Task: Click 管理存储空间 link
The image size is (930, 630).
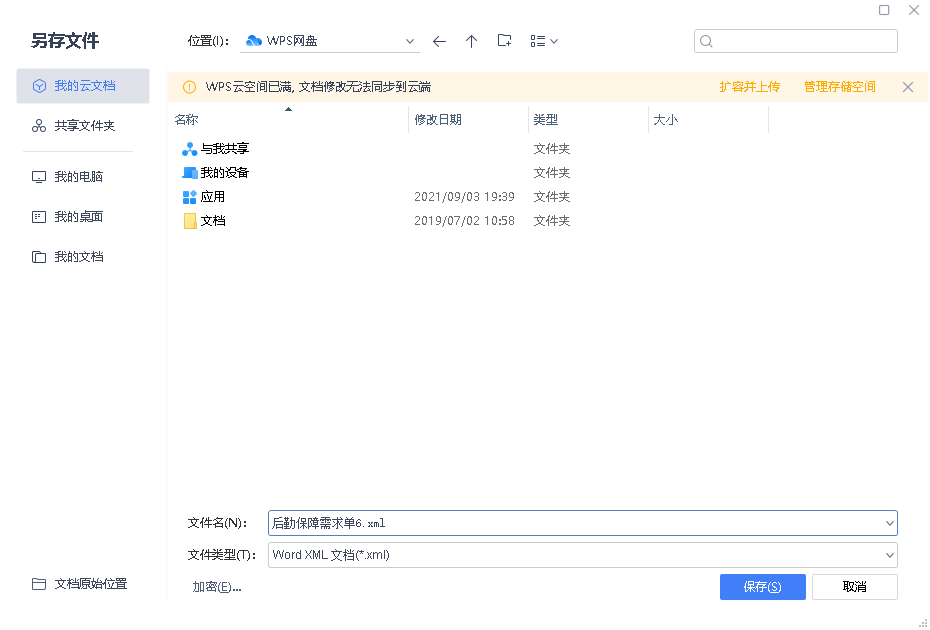Action: point(839,87)
